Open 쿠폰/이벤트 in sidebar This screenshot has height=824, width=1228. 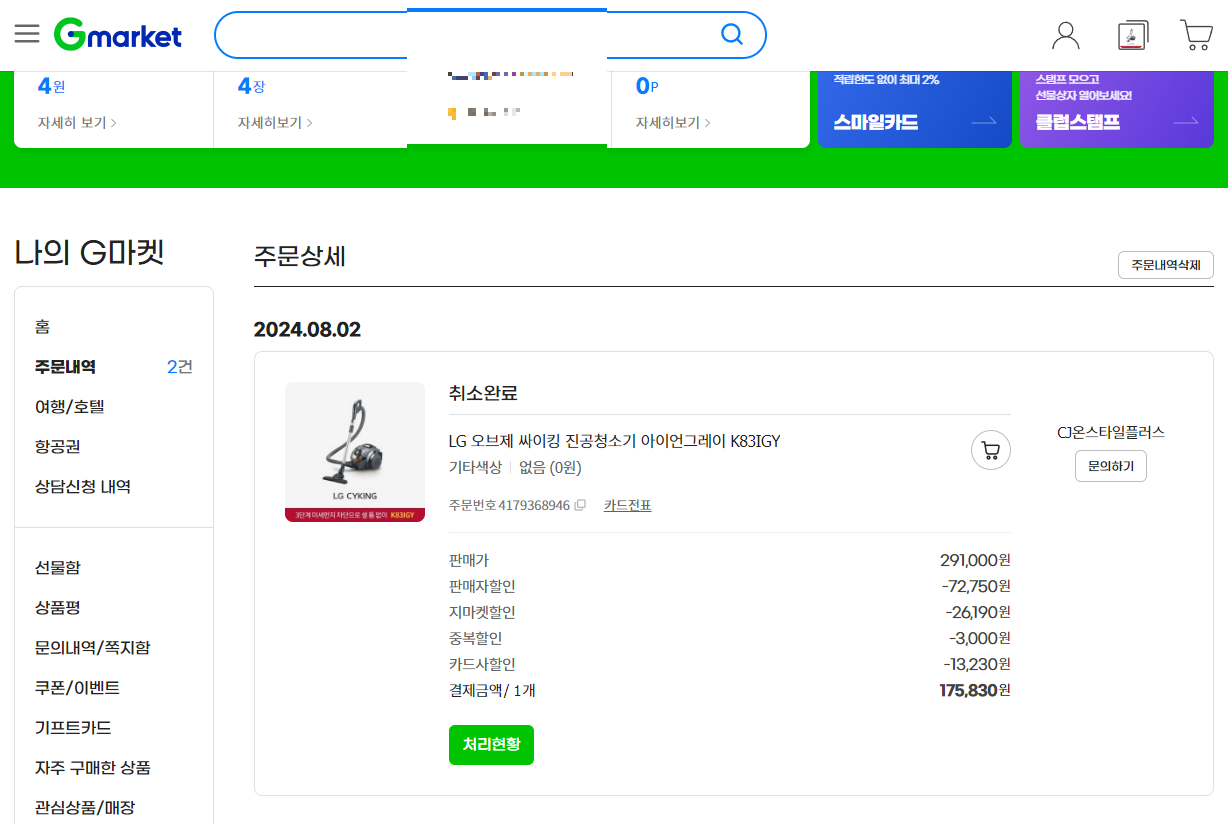pyautogui.click(x=77, y=688)
